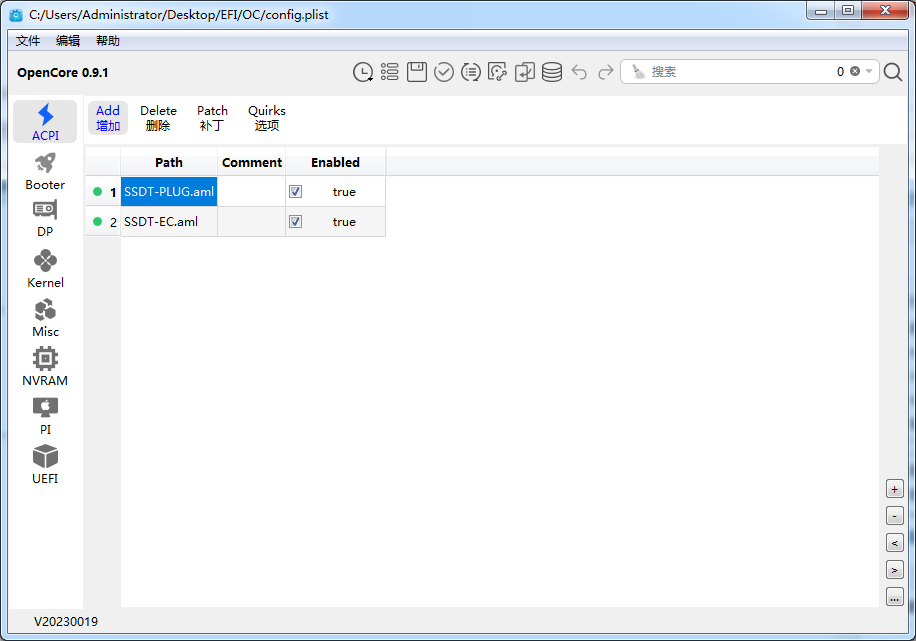Screen dimensions: 916x641
Task: Switch to the Patch 补丁 tab
Action: [212, 118]
